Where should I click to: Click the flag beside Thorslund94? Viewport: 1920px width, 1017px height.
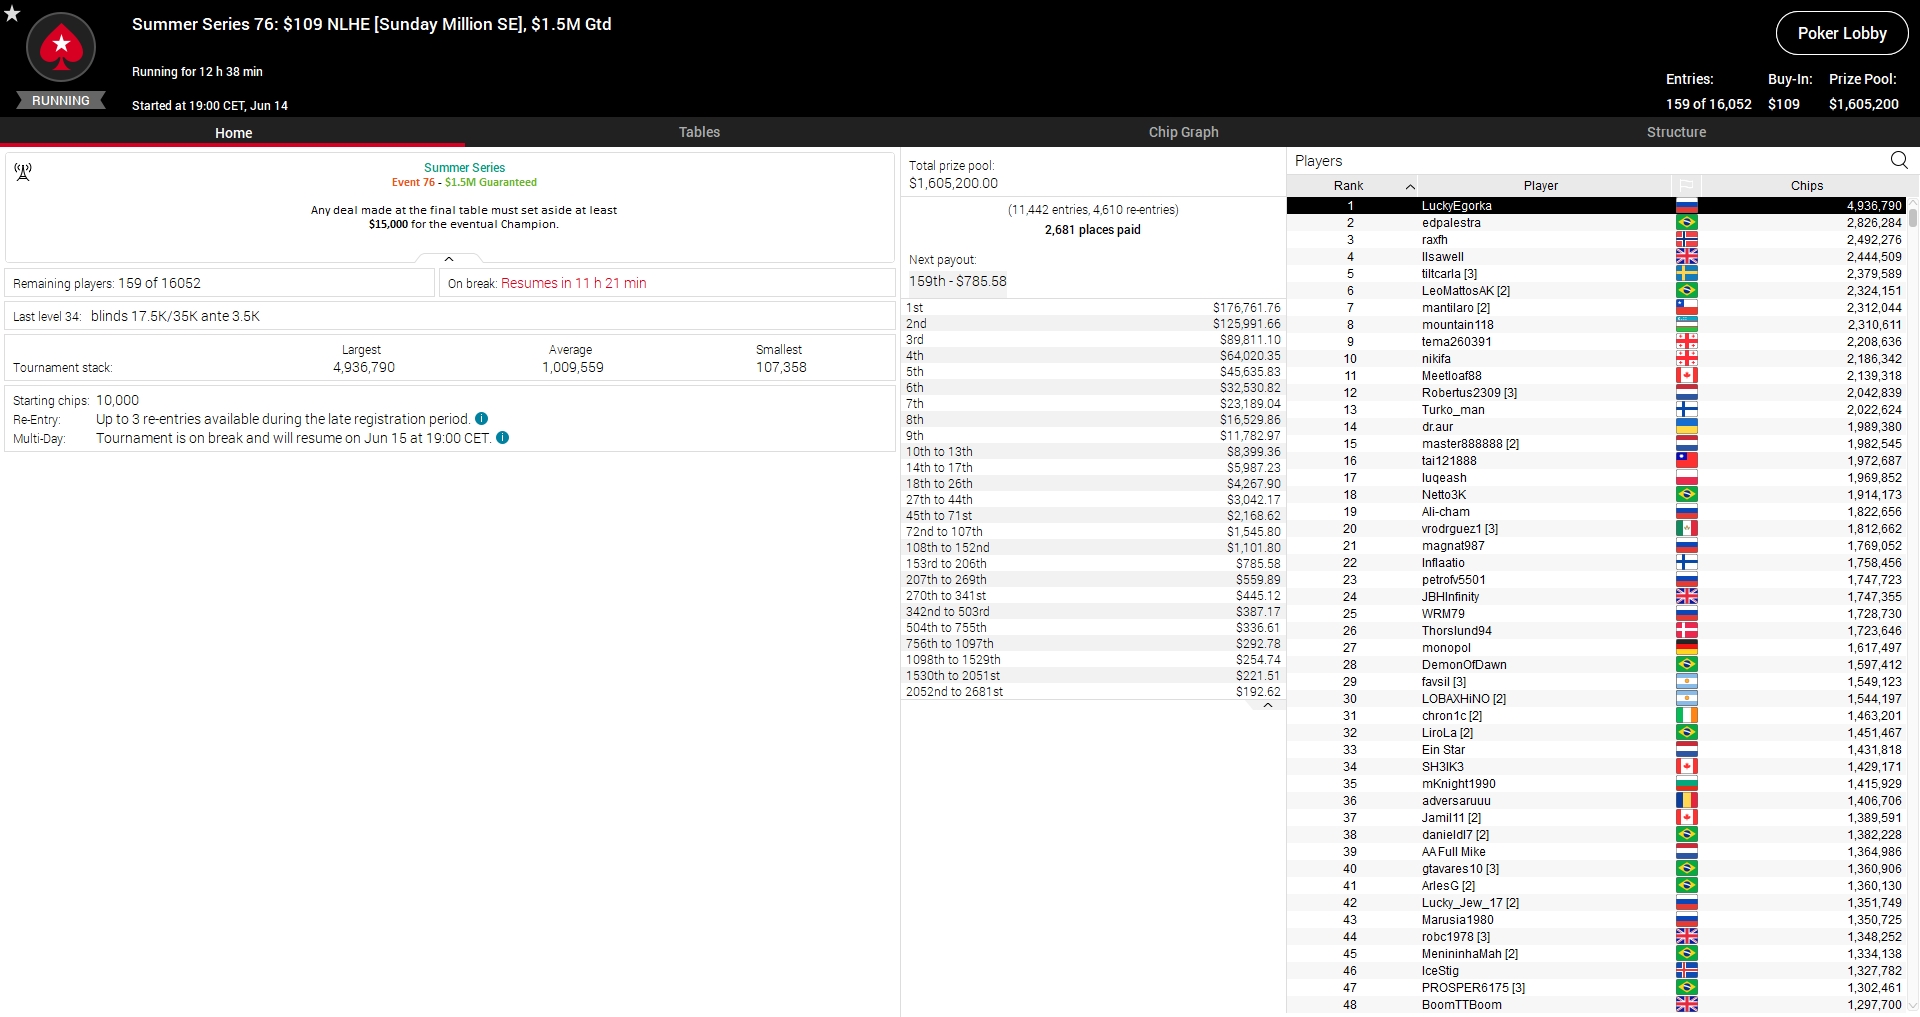point(1686,631)
